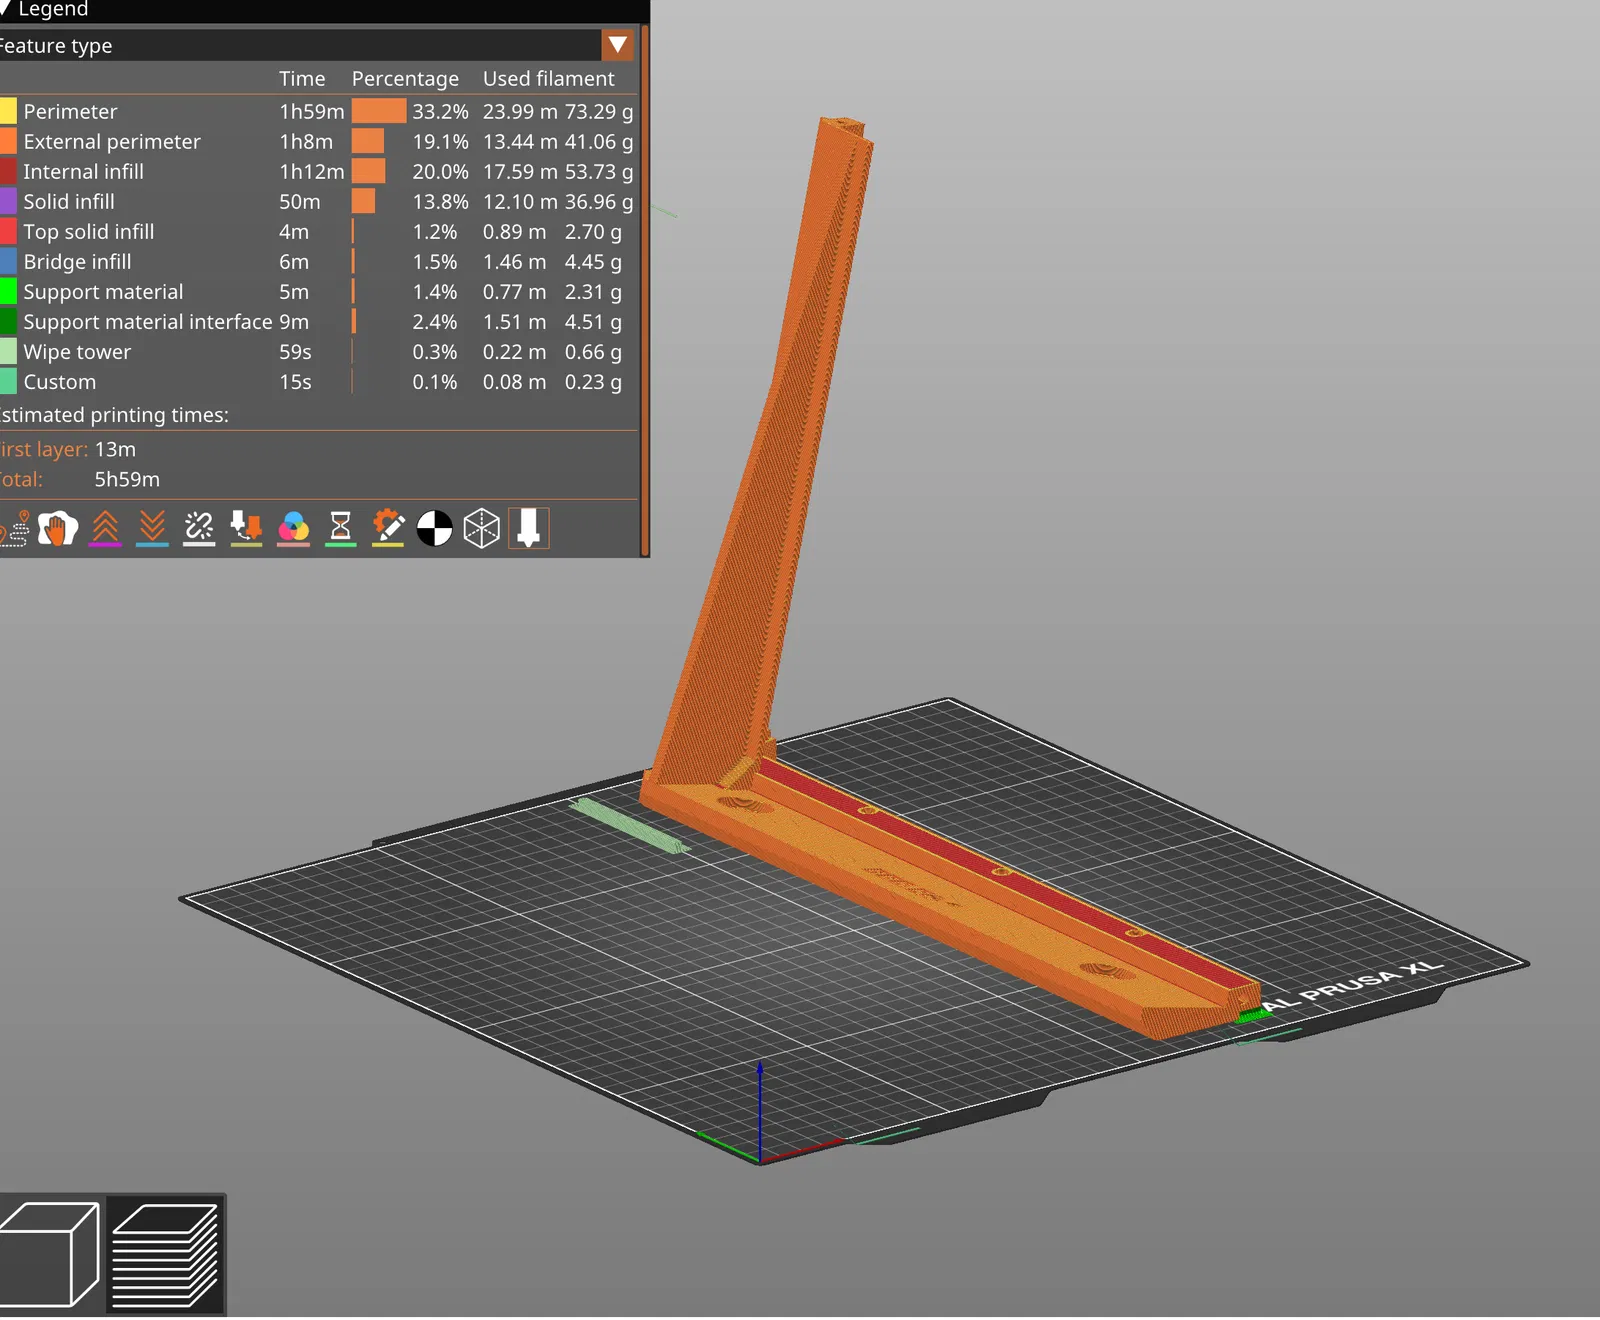Collapse the Legend panel
Screen dimensions: 1600x1320
coord(4,9)
